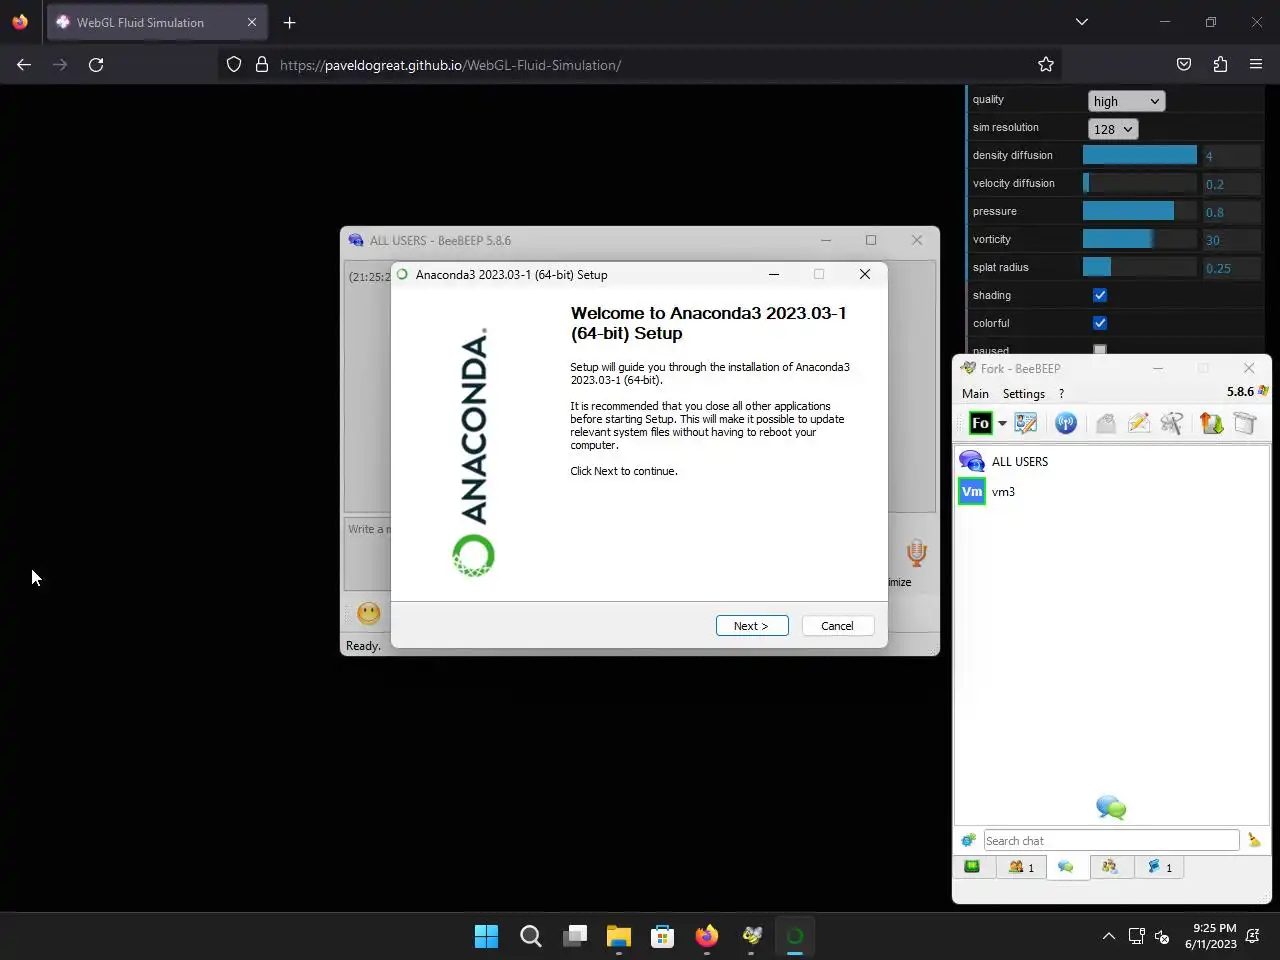1280x960 pixels.
Task: Adjust the splat radius slider
Action: 1140,267
